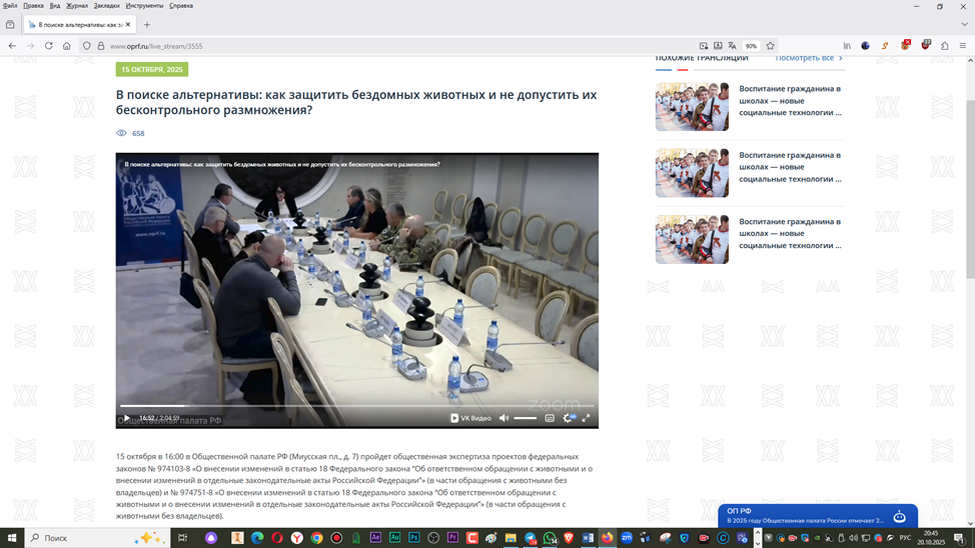975x548 pixels.
Task: Click the install/download page icon in address bar
Action: [718, 46]
